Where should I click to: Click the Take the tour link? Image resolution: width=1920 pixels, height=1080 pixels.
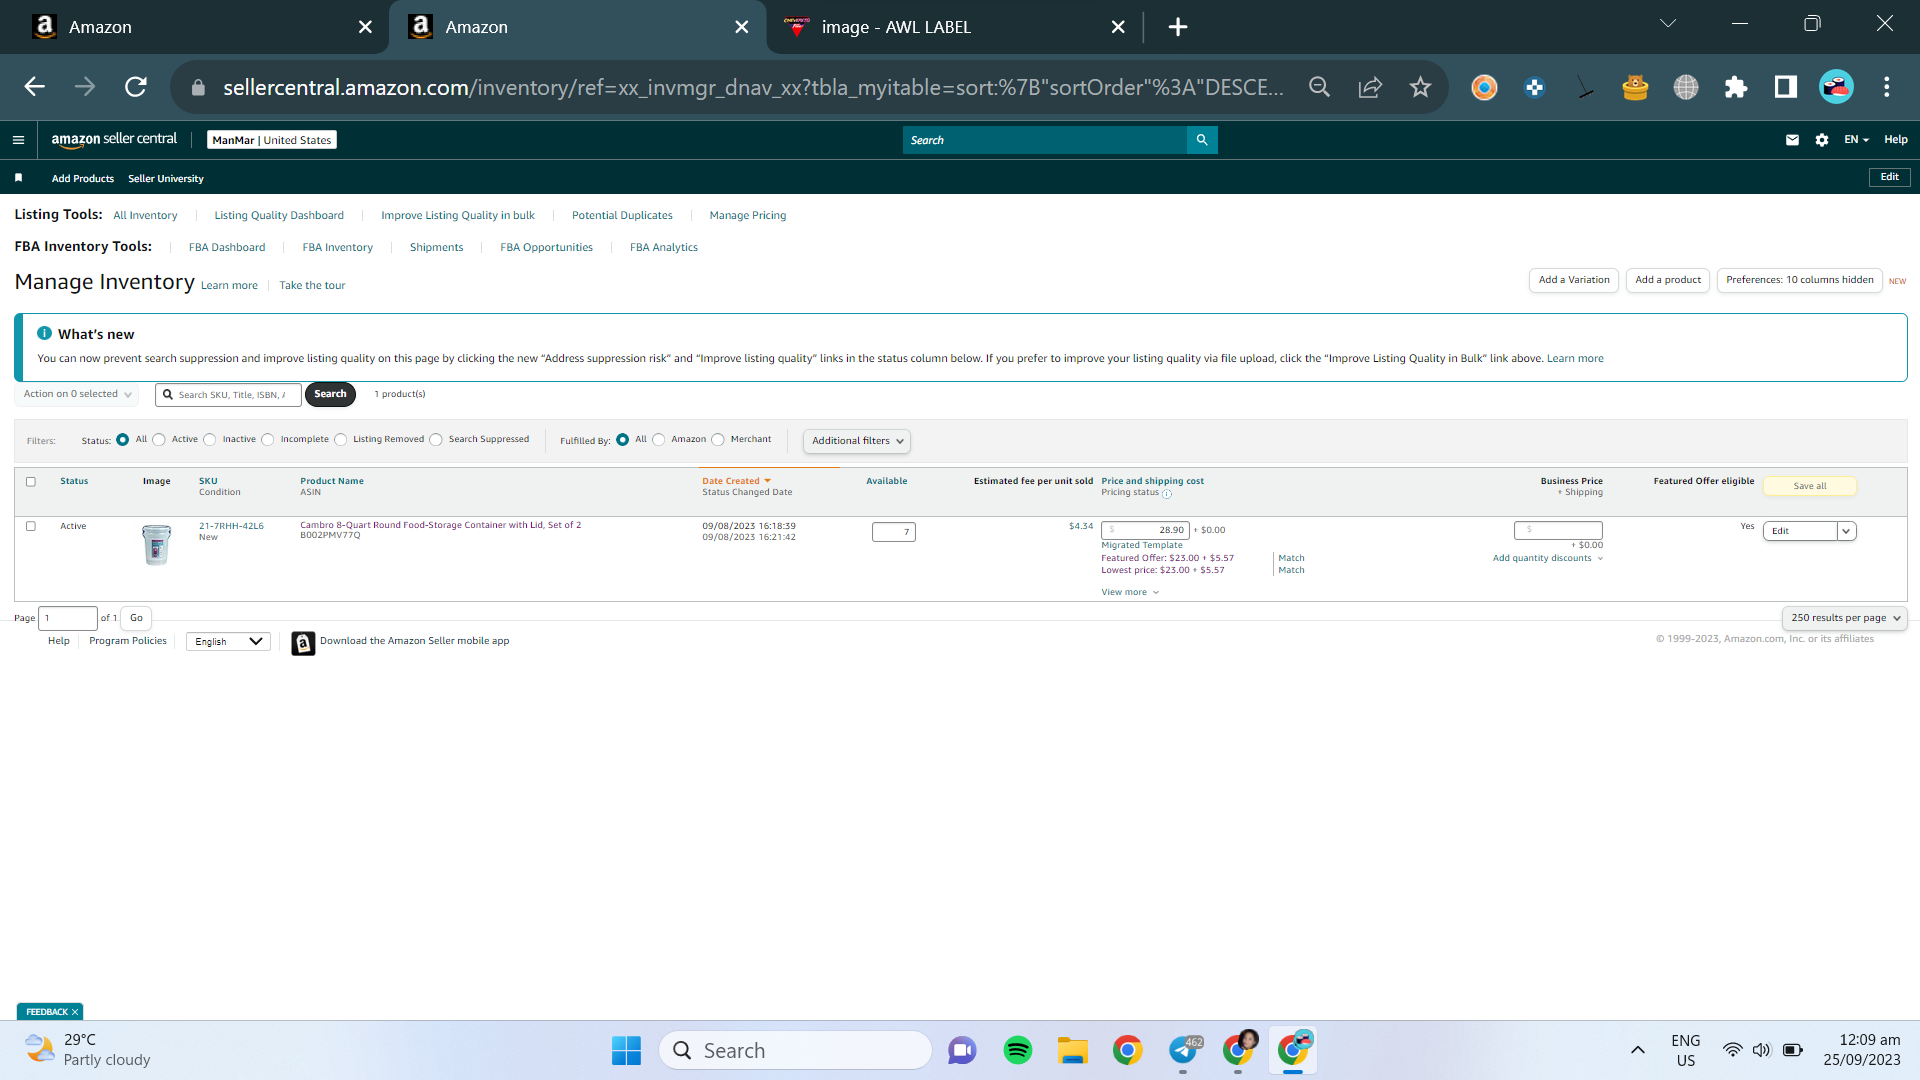[312, 286]
